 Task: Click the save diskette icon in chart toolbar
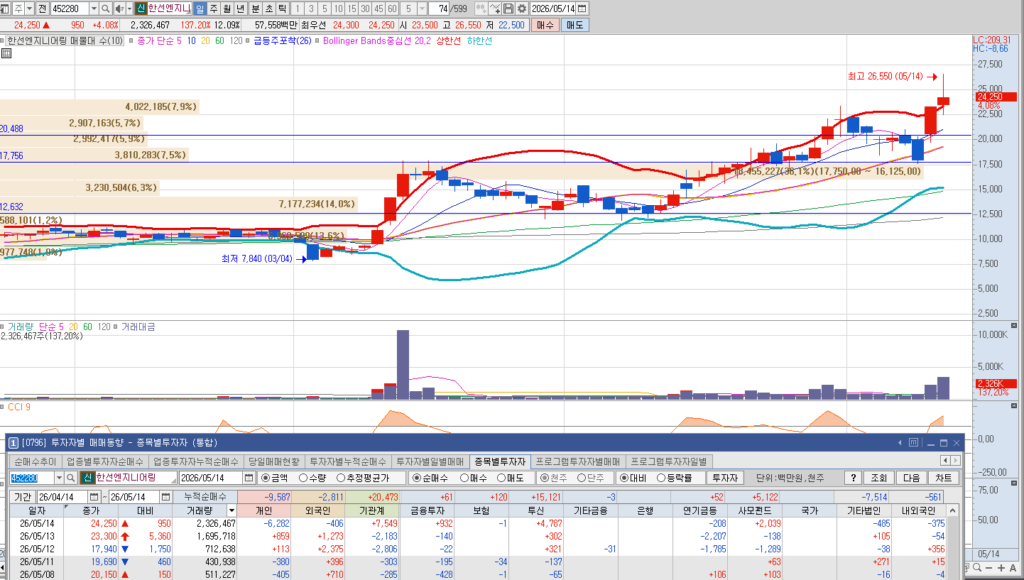(509, 8)
